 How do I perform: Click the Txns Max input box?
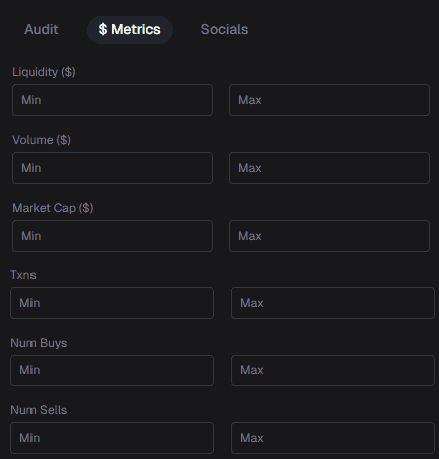333,303
